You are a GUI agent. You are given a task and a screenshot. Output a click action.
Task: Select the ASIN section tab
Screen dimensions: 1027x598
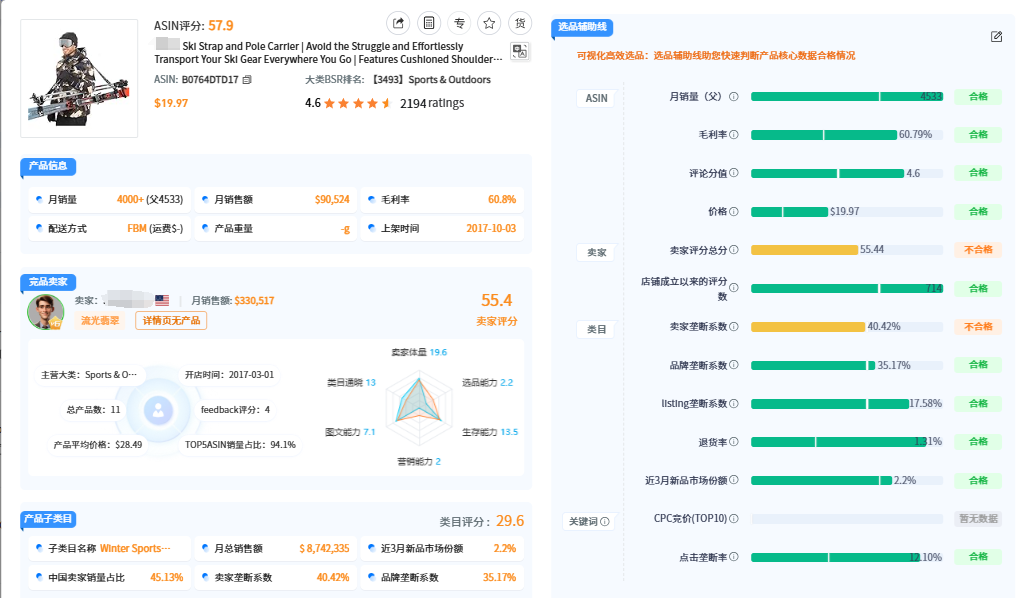[596, 98]
